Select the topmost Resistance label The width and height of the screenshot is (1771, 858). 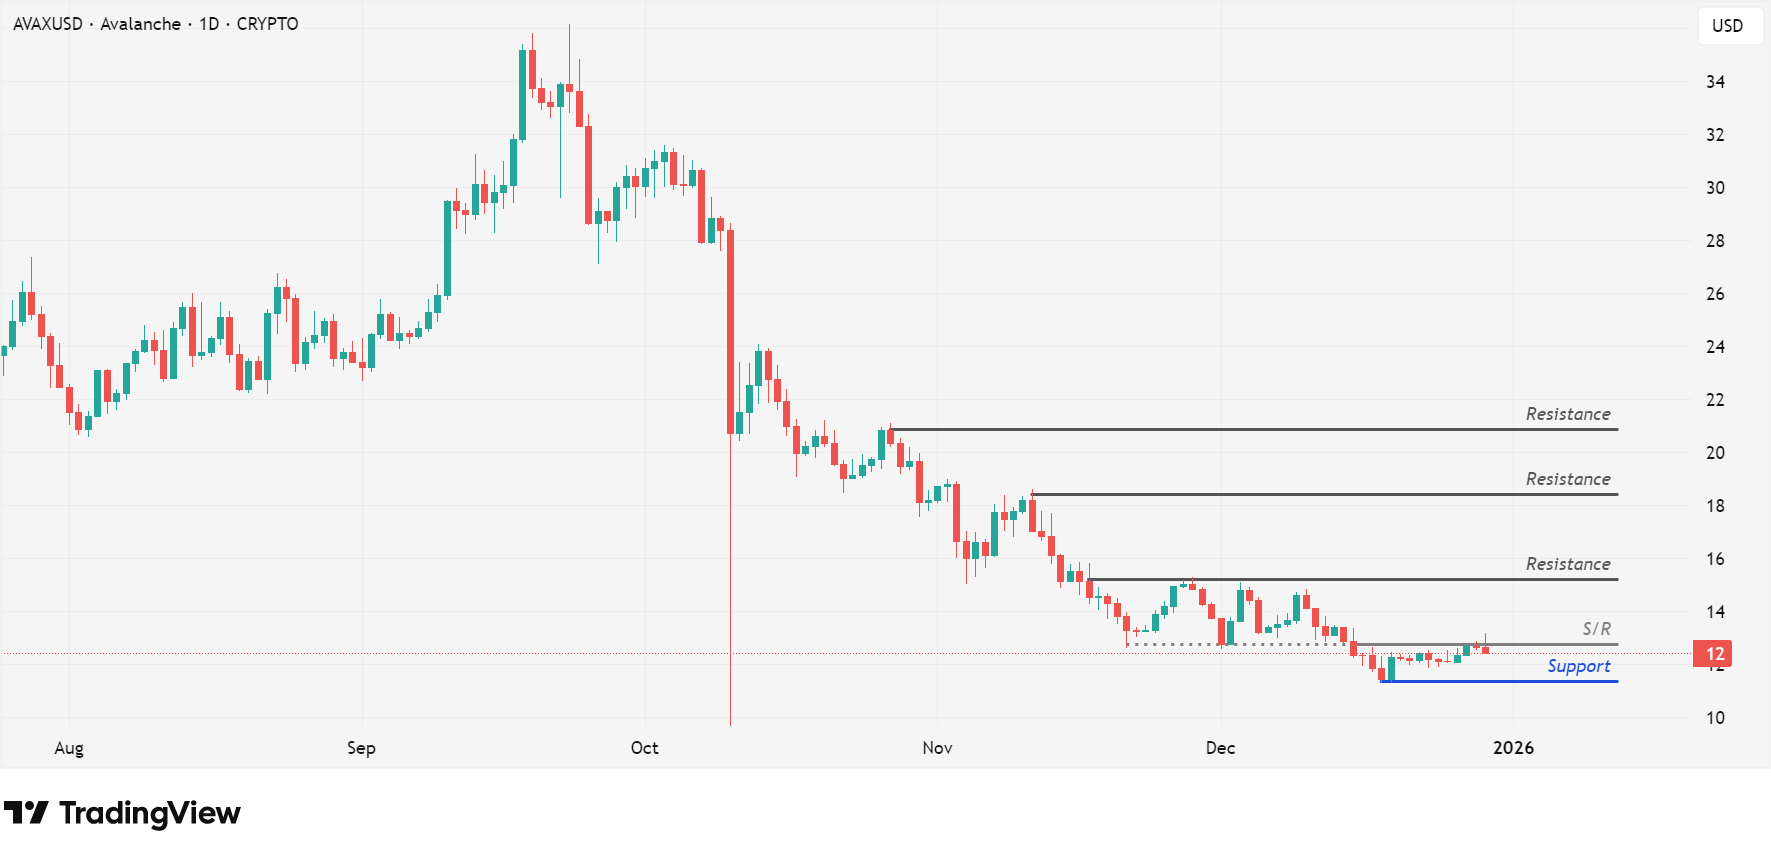pyautogui.click(x=1567, y=414)
